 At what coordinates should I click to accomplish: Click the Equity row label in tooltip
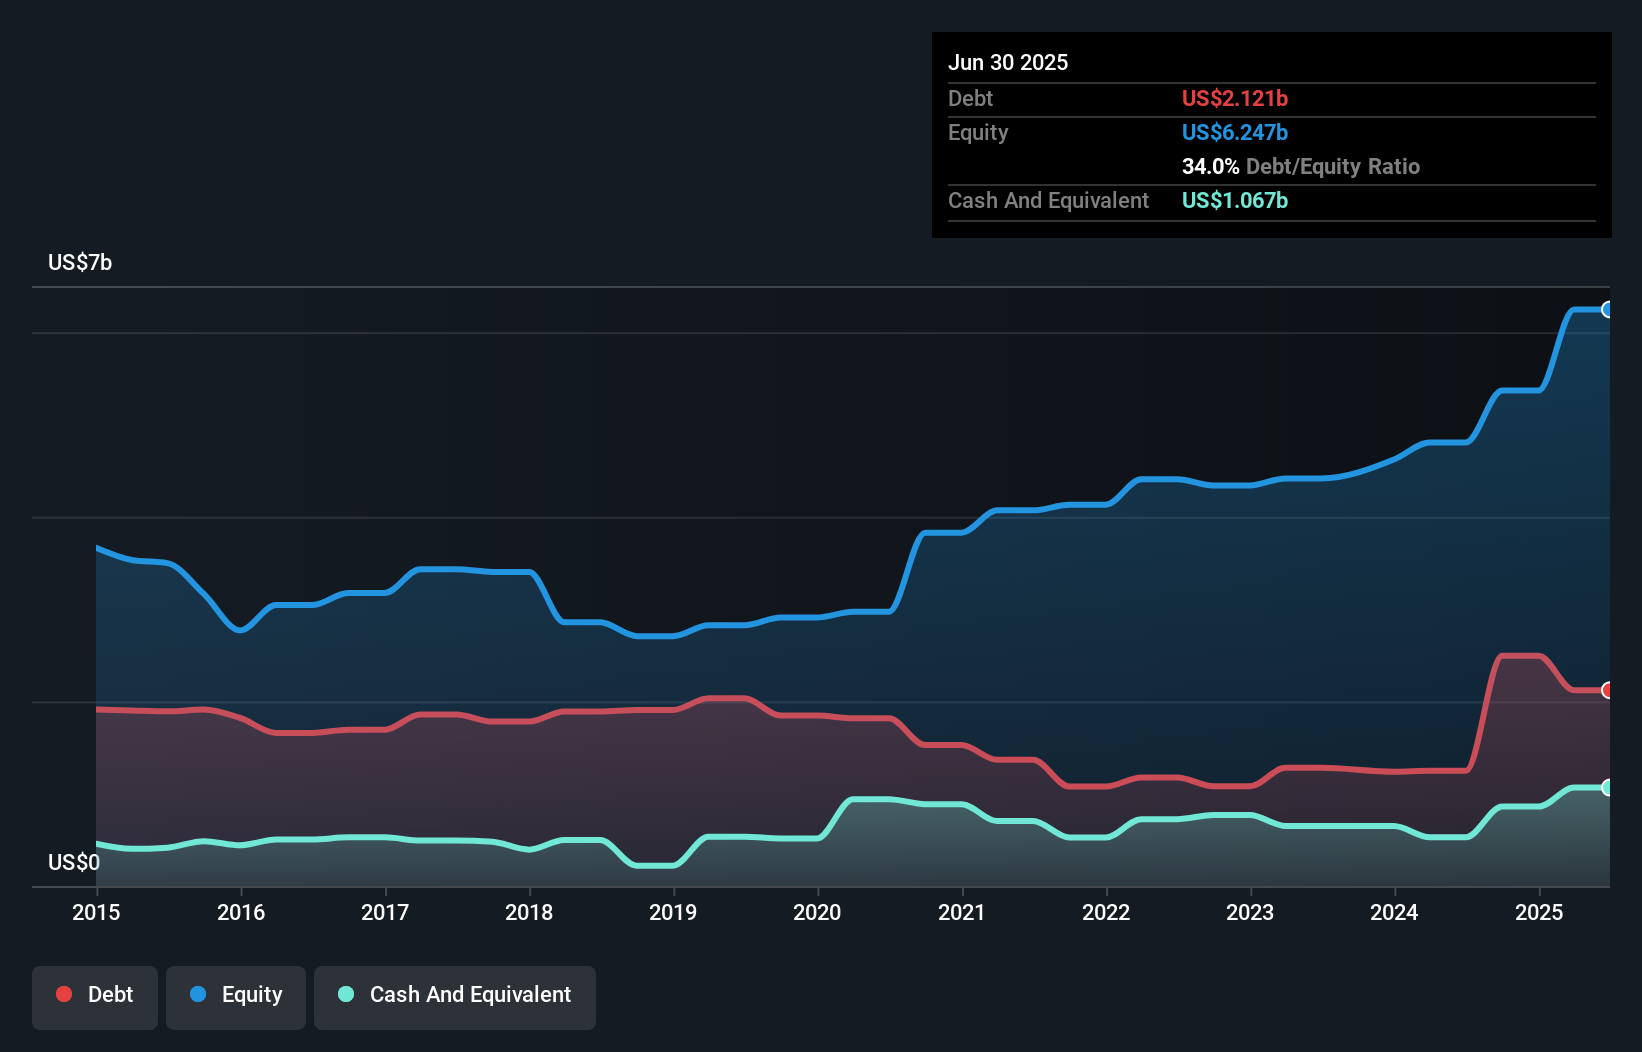click(x=978, y=133)
